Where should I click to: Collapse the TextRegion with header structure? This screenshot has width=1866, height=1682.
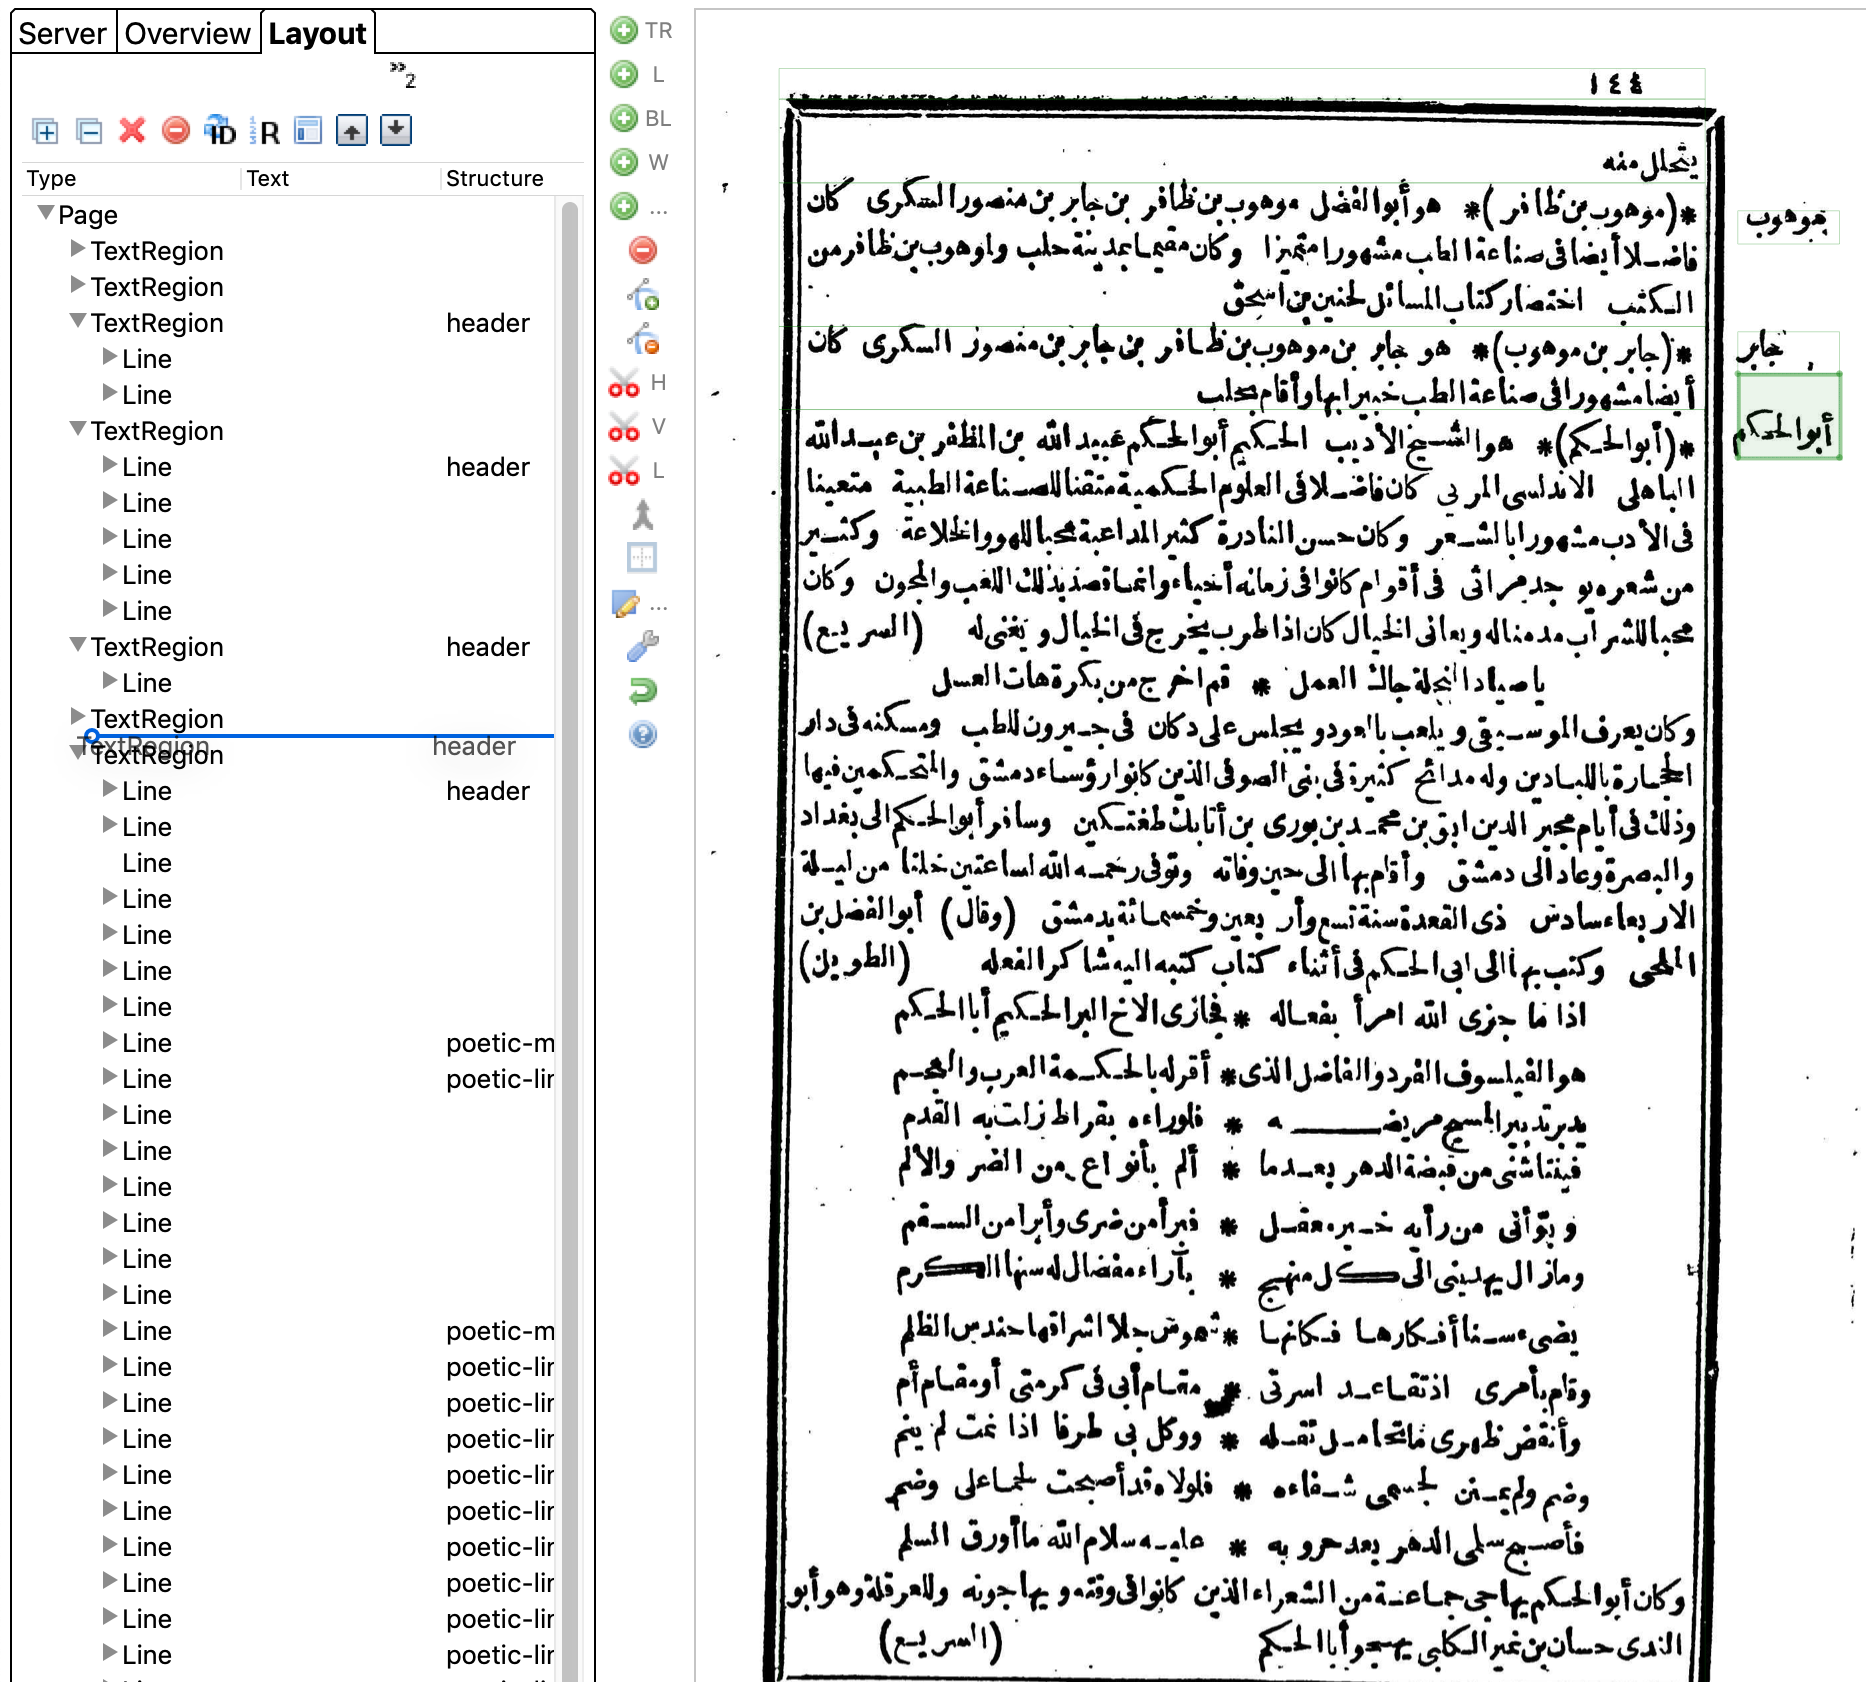[x=77, y=322]
